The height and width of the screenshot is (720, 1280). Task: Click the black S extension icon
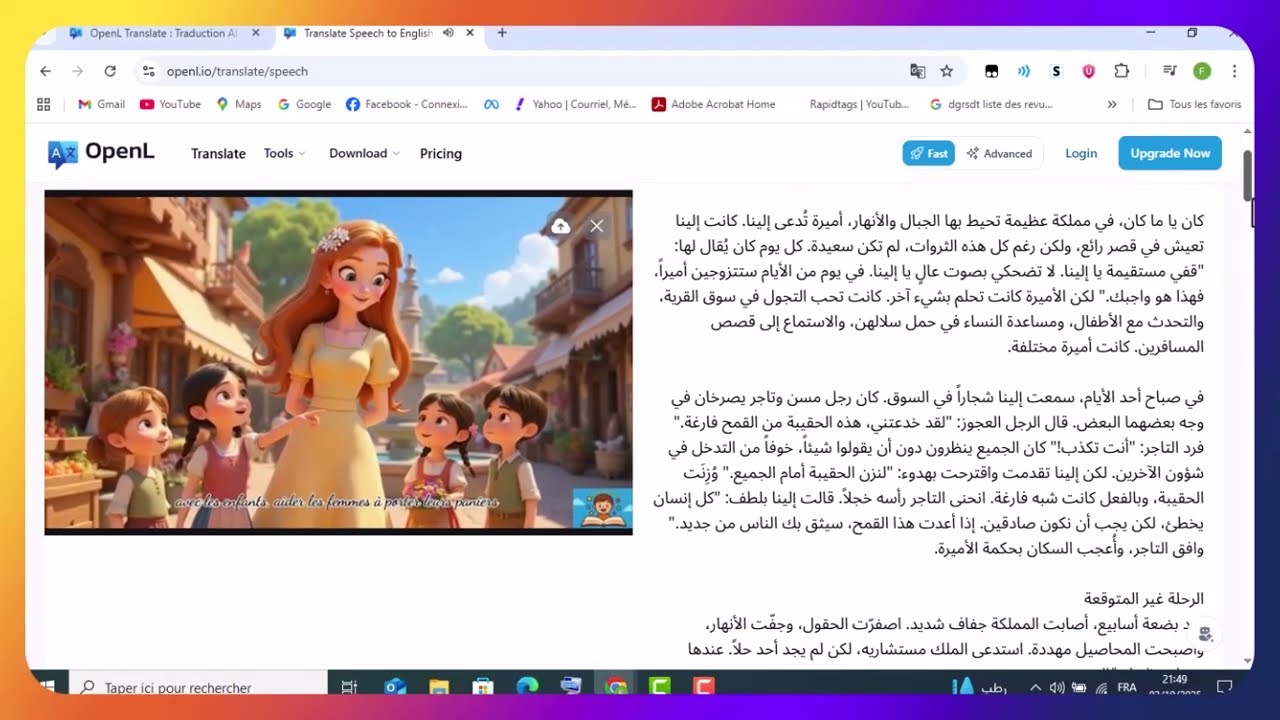pos(1056,71)
